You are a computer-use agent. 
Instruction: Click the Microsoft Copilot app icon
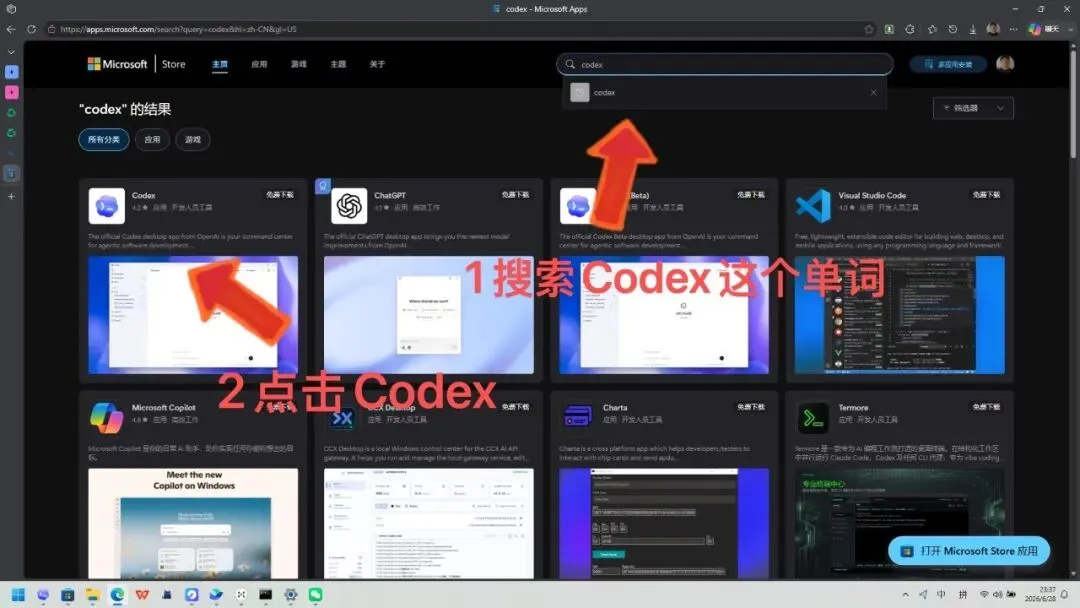point(107,418)
